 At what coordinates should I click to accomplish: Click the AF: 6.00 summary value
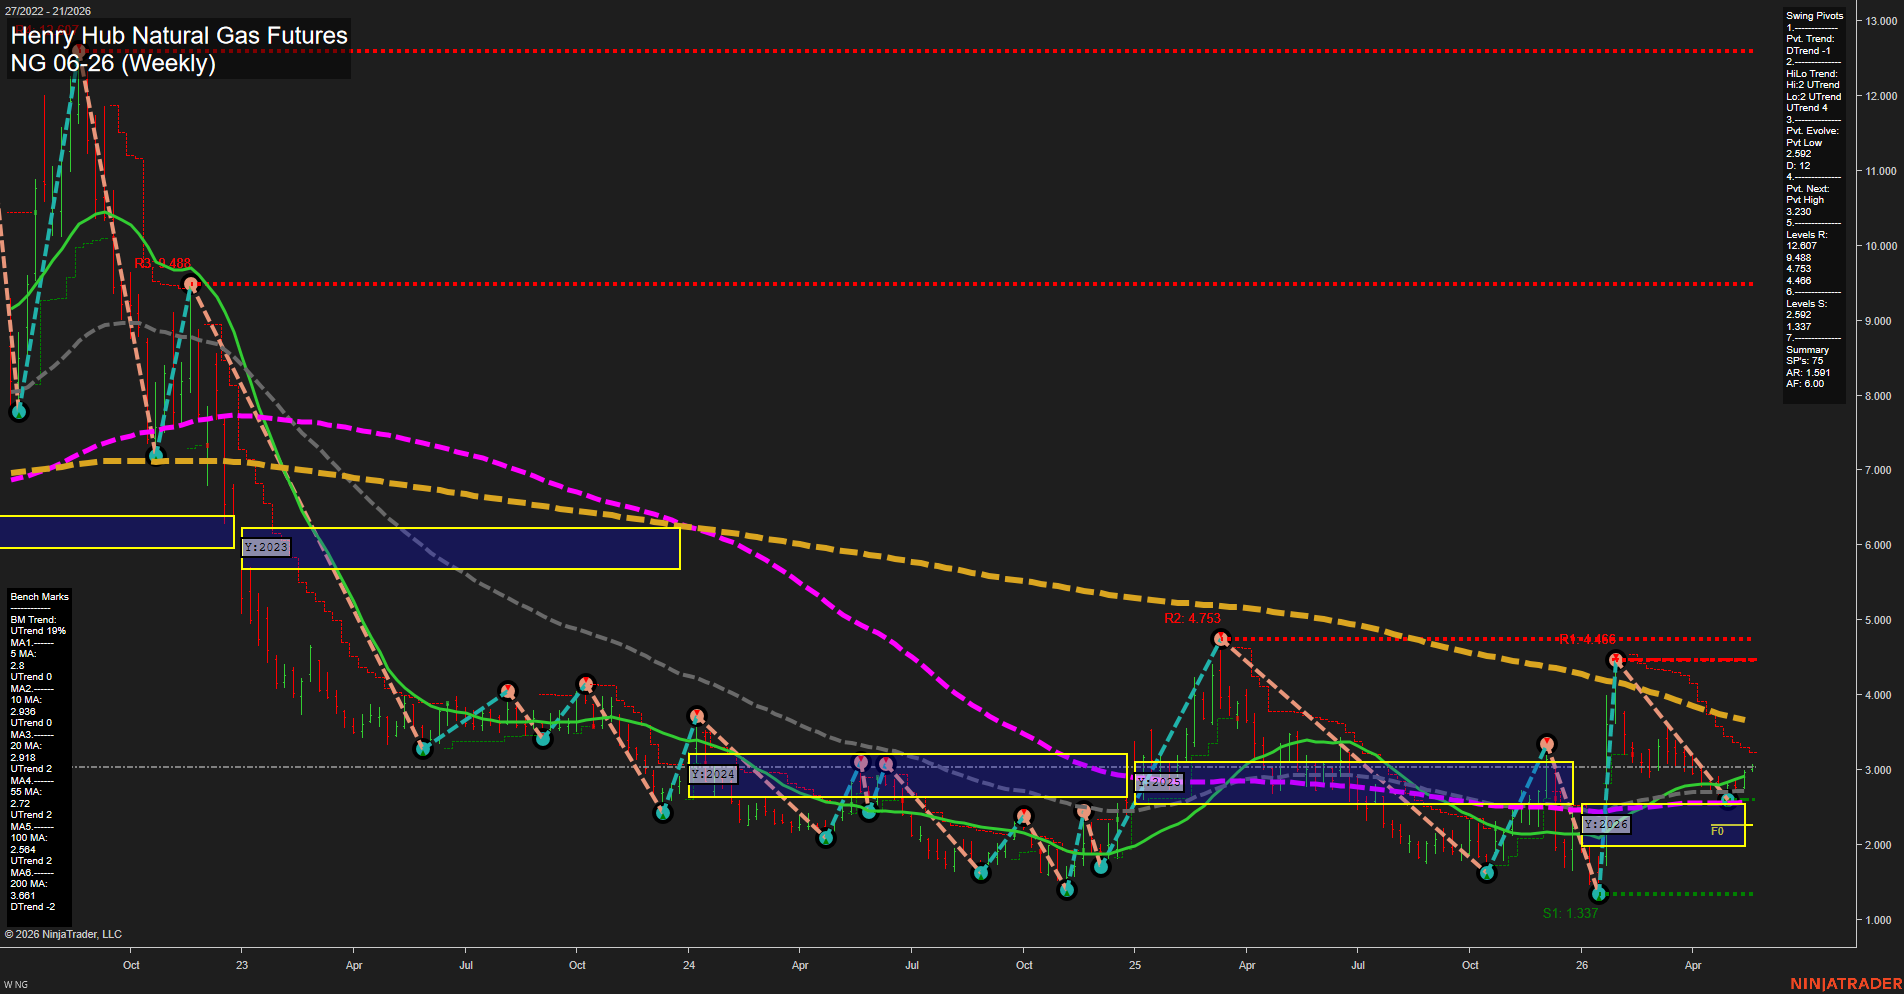point(1805,384)
